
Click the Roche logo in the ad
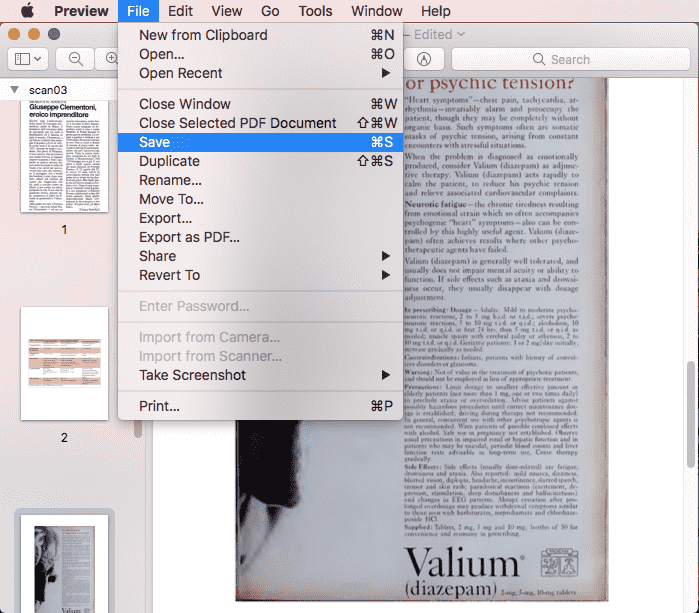pyautogui.click(x=559, y=563)
